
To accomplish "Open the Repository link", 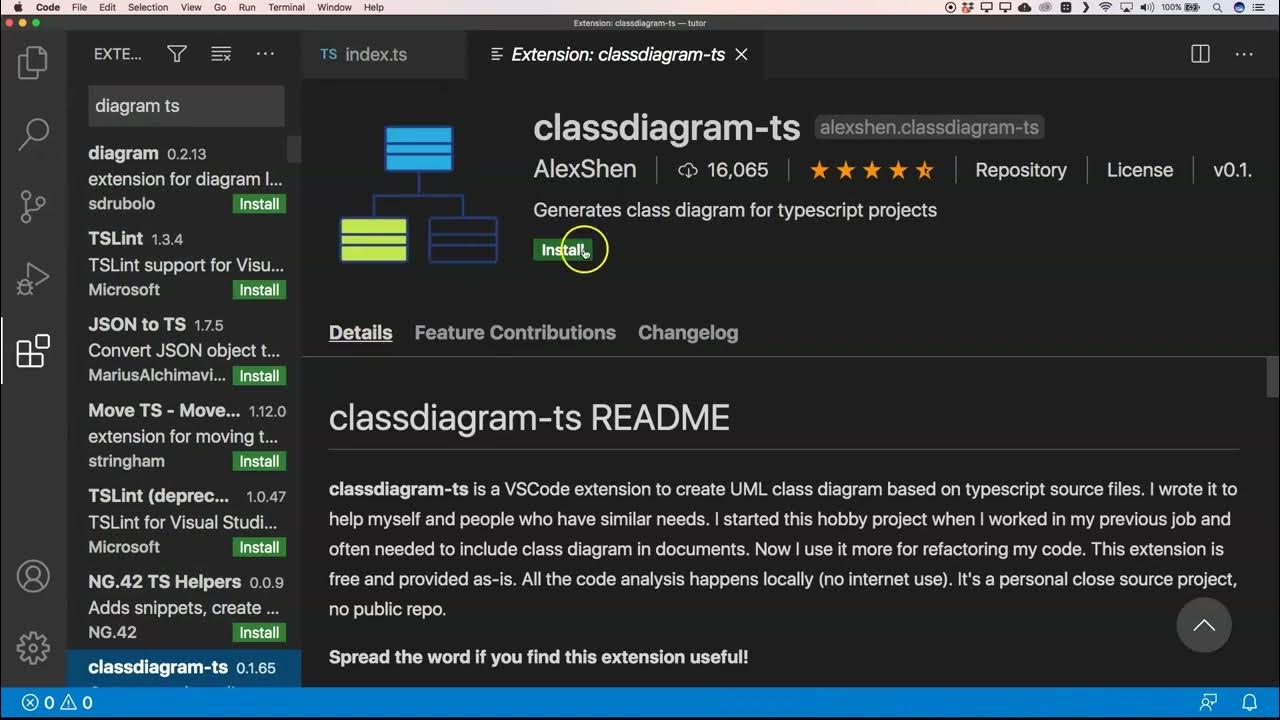I will pyautogui.click(x=1021, y=170).
